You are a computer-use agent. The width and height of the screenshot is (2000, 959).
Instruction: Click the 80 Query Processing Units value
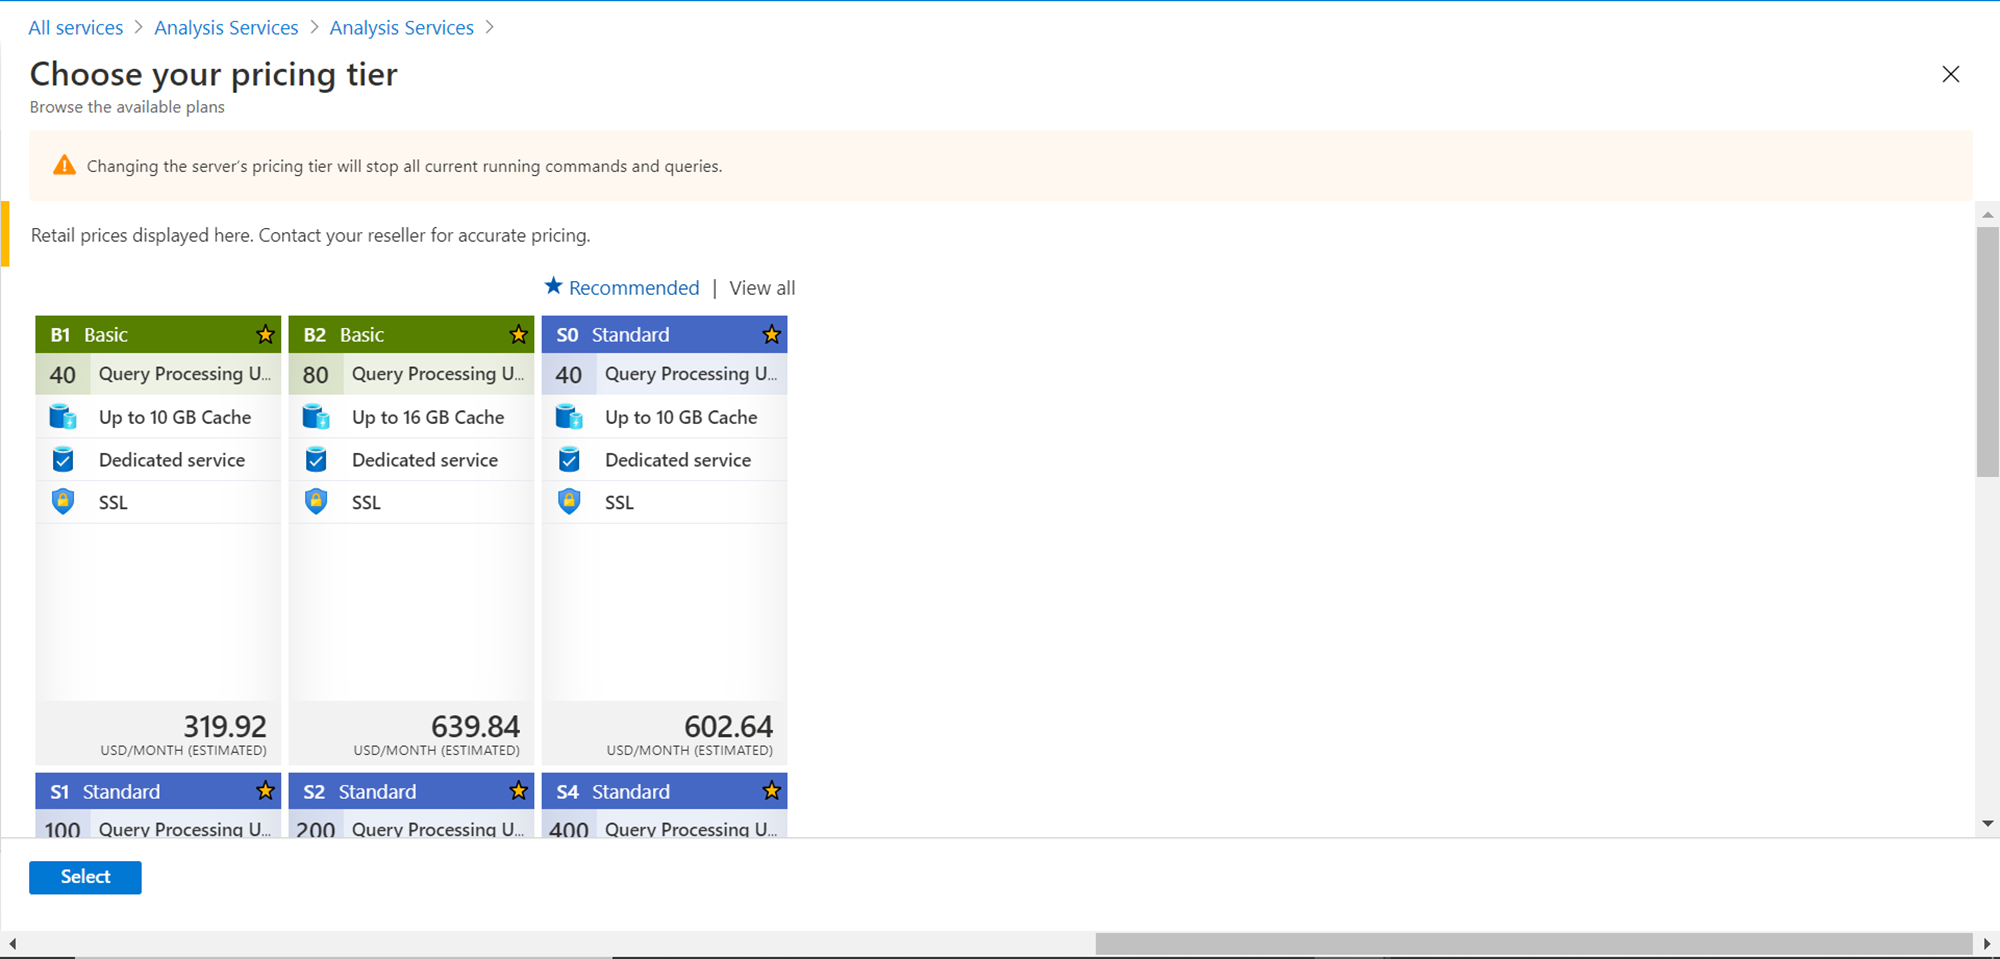316,375
